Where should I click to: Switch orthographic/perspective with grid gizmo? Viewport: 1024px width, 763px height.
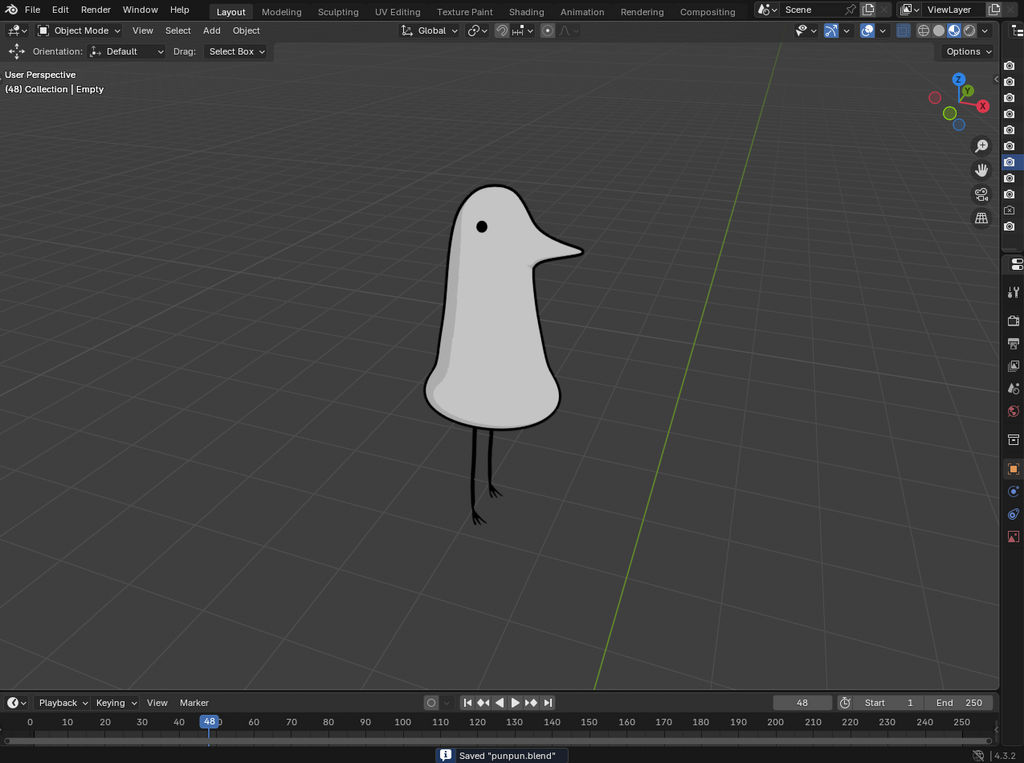[981, 218]
